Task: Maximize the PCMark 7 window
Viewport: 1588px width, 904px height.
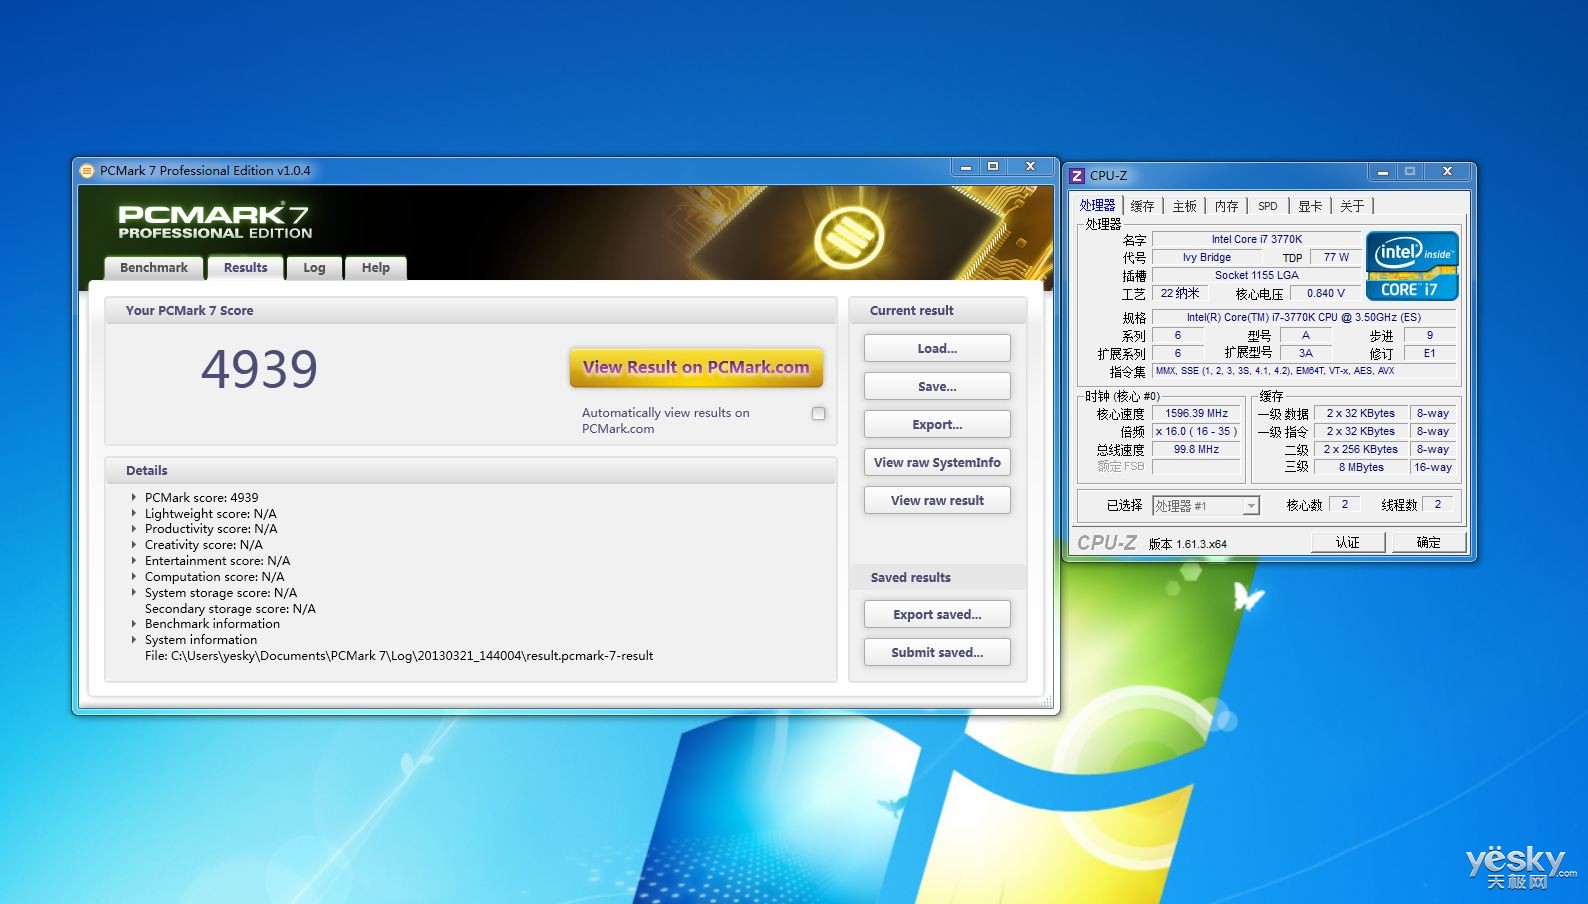Action: (993, 167)
